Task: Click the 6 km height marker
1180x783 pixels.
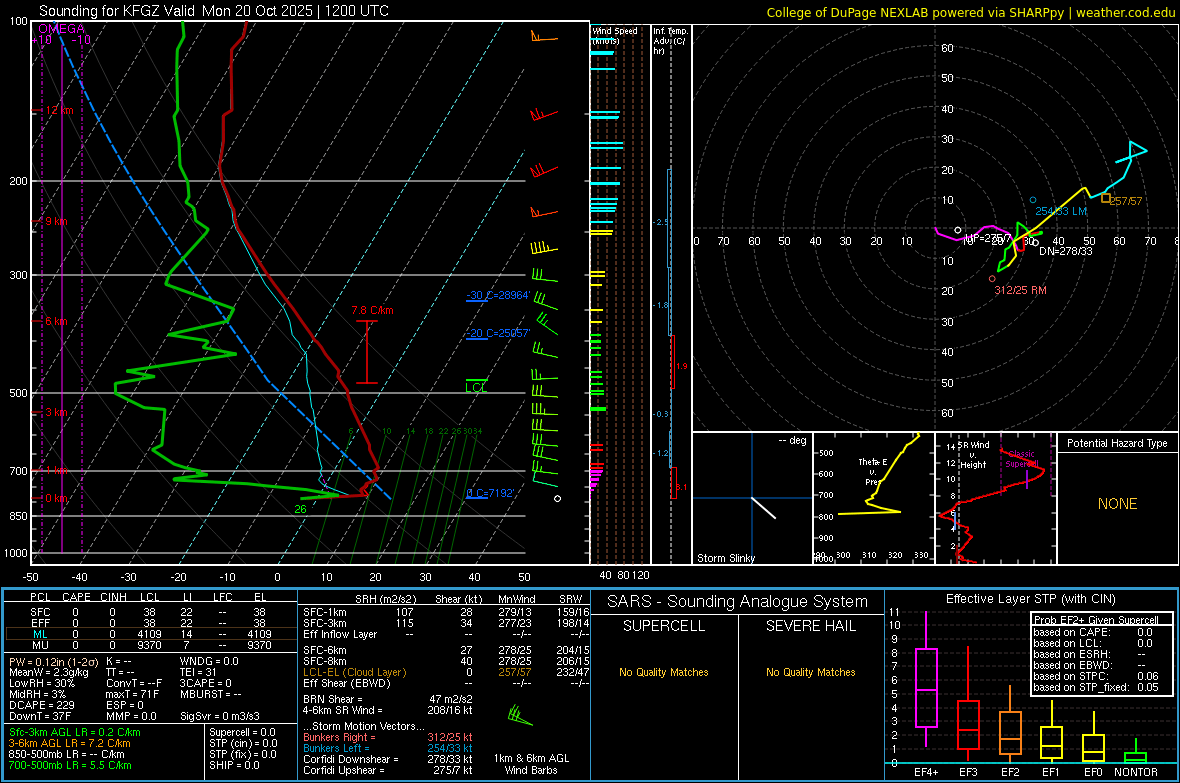Action: pos(56,321)
